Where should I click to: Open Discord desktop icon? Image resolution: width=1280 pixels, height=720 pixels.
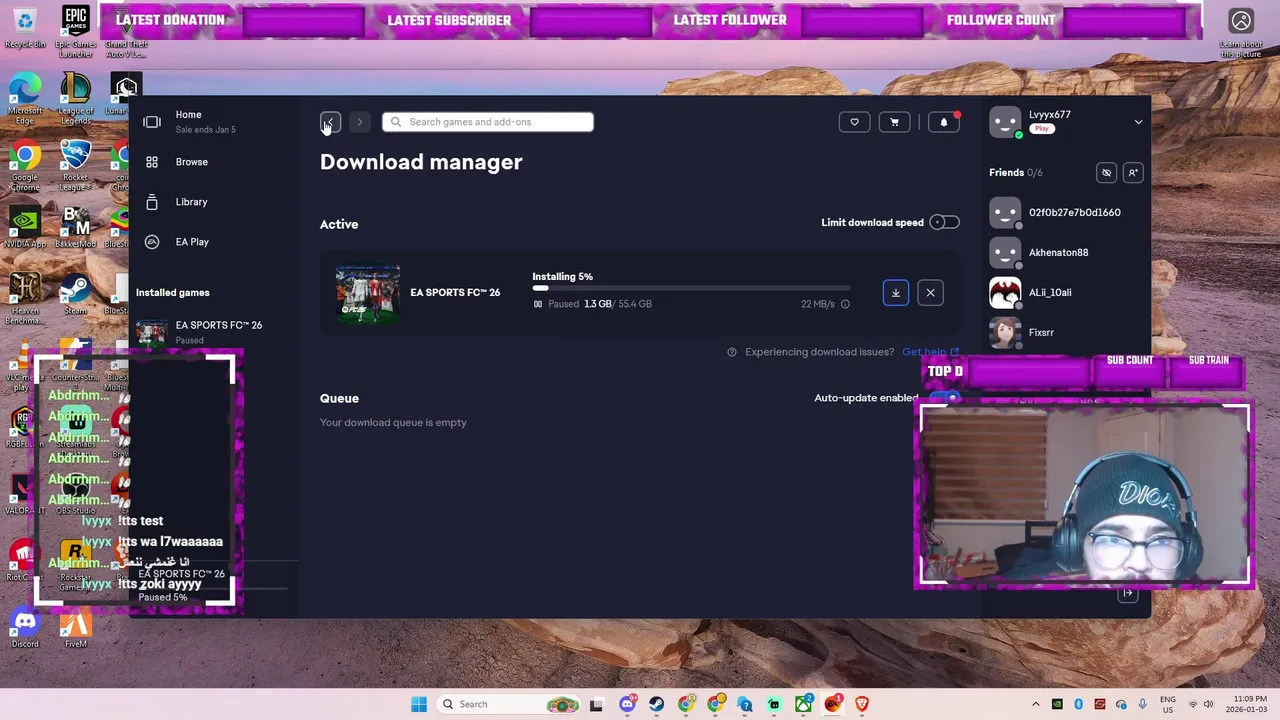tap(25, 628)
